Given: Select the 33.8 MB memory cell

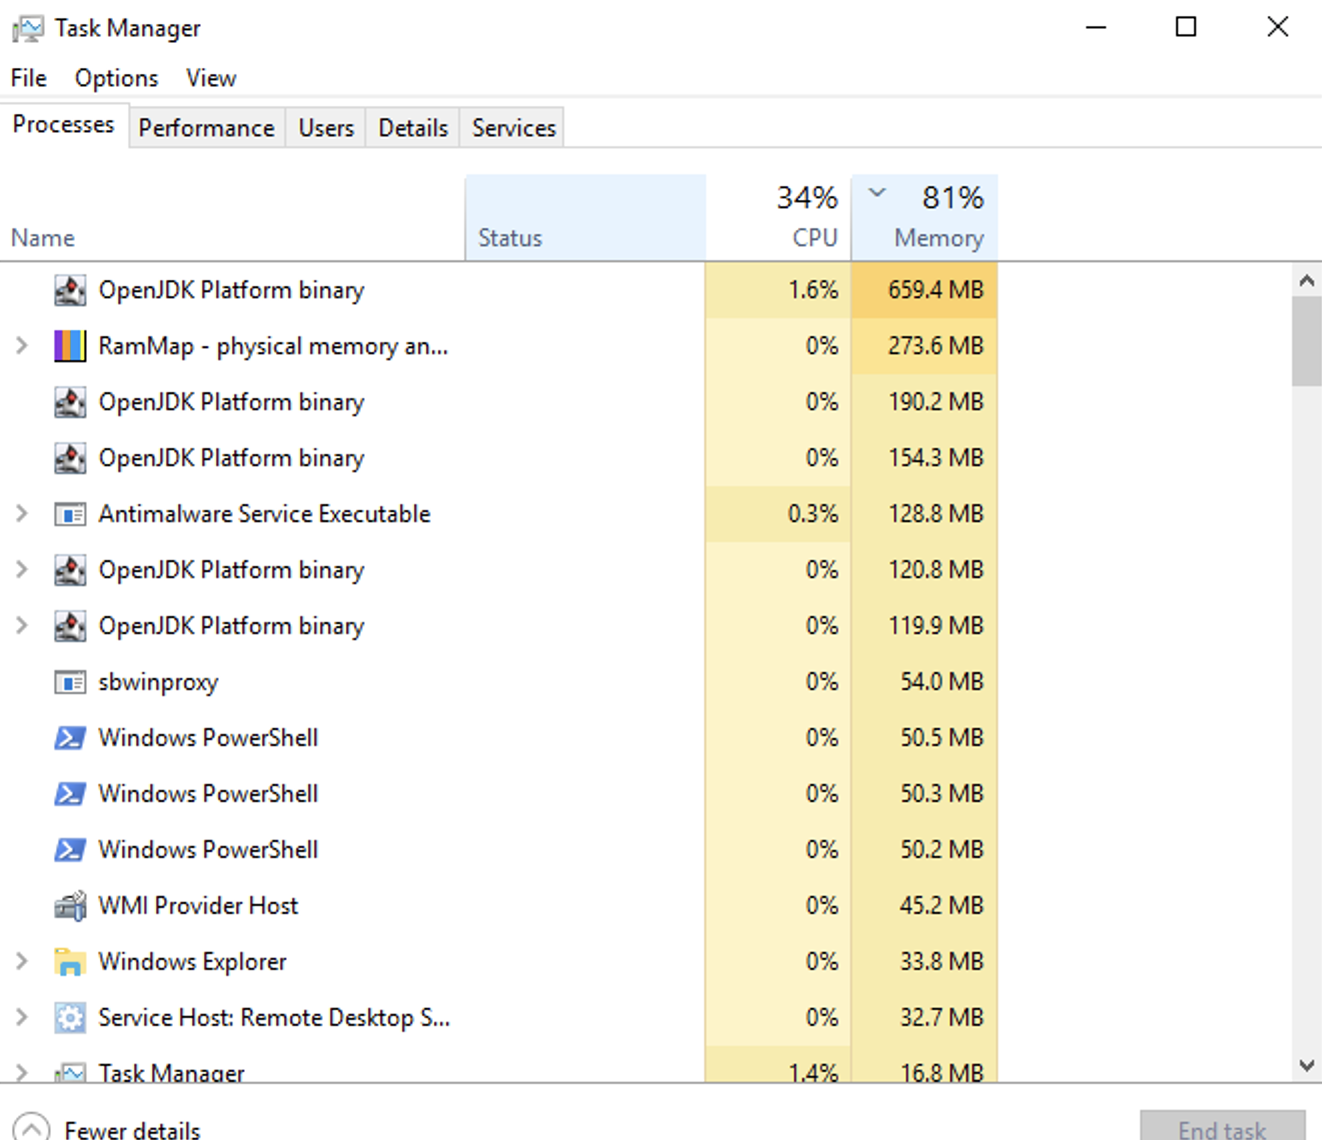Looking at the screenshot, I should 925,962.
